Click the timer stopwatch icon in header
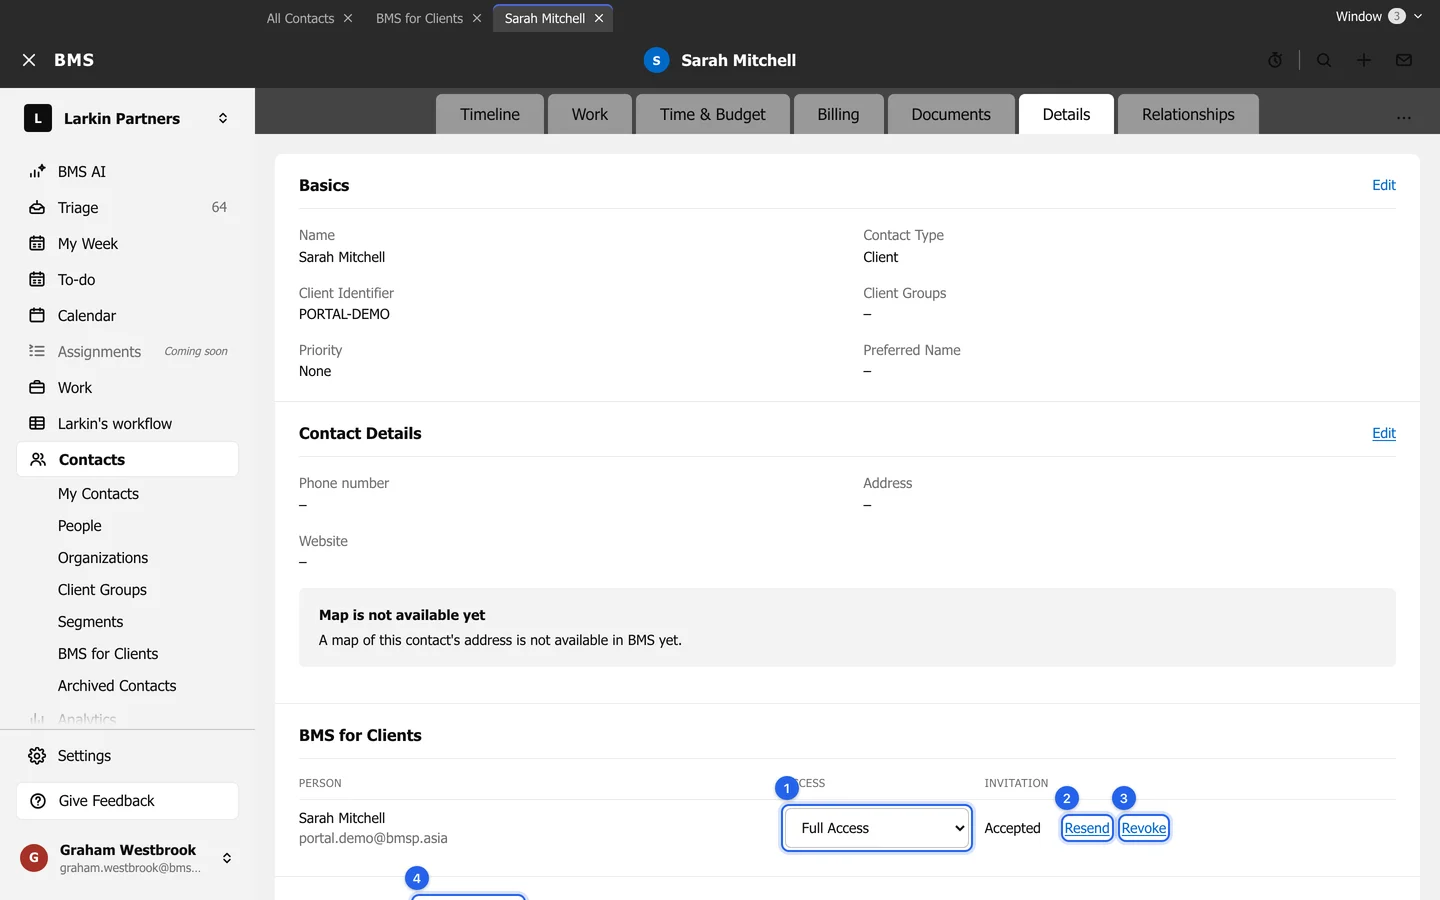Image resolution: width=1440 pixels, height=900 pixels. tap(1275, 60)
